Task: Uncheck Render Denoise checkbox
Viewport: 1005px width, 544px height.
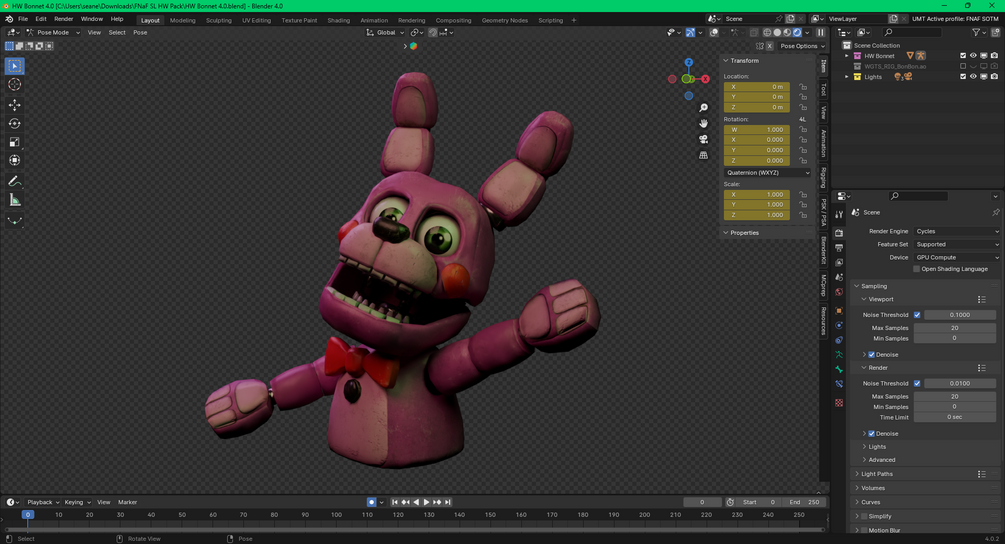Action: coord(872,434)
